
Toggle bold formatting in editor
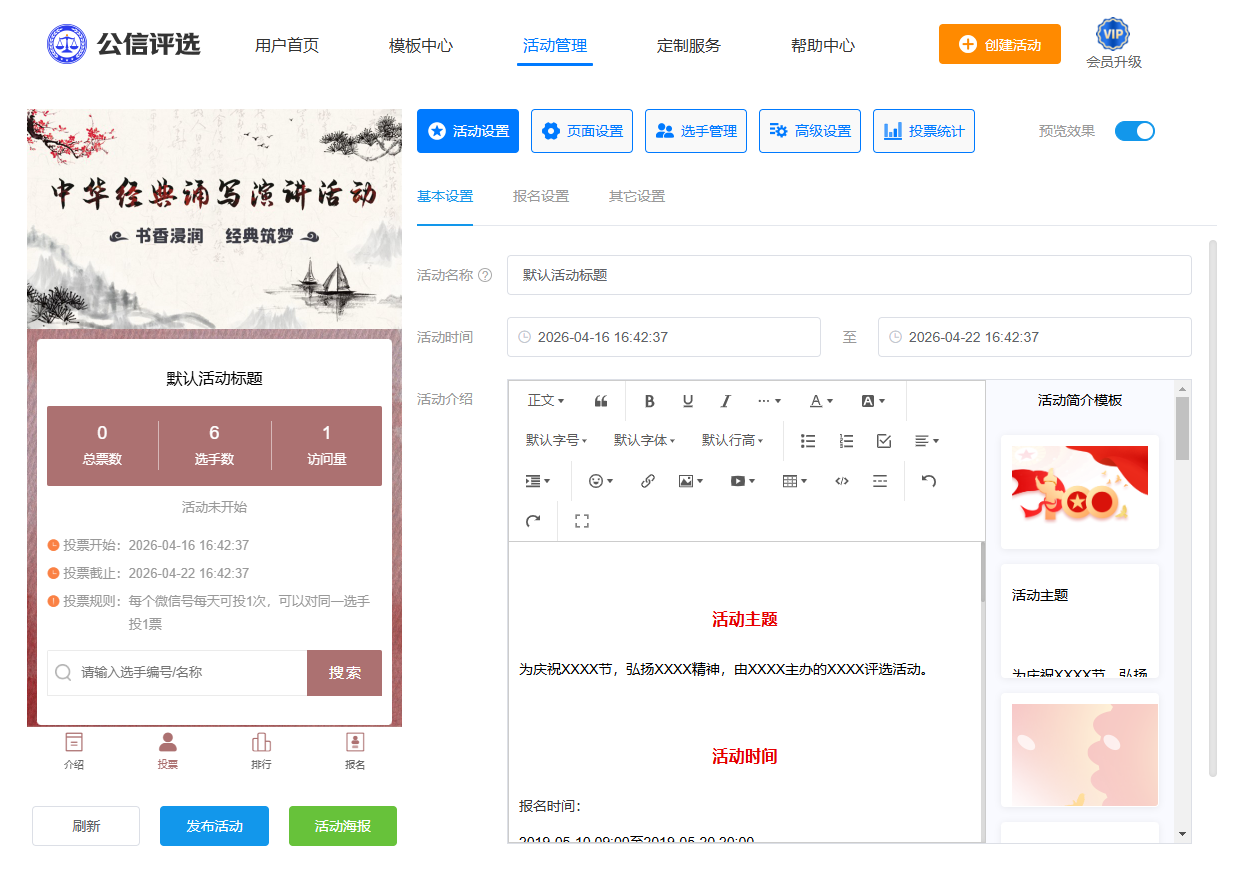[649, 401]
